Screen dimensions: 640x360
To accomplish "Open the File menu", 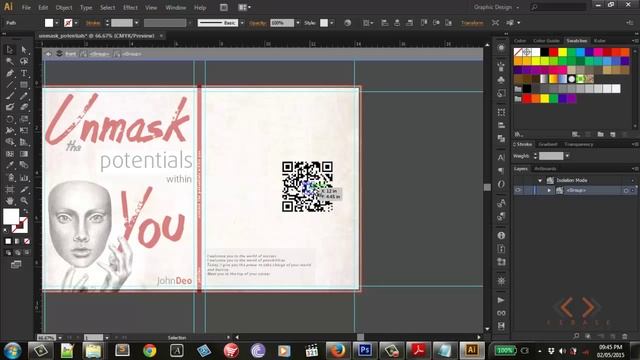I will point(26,7).
